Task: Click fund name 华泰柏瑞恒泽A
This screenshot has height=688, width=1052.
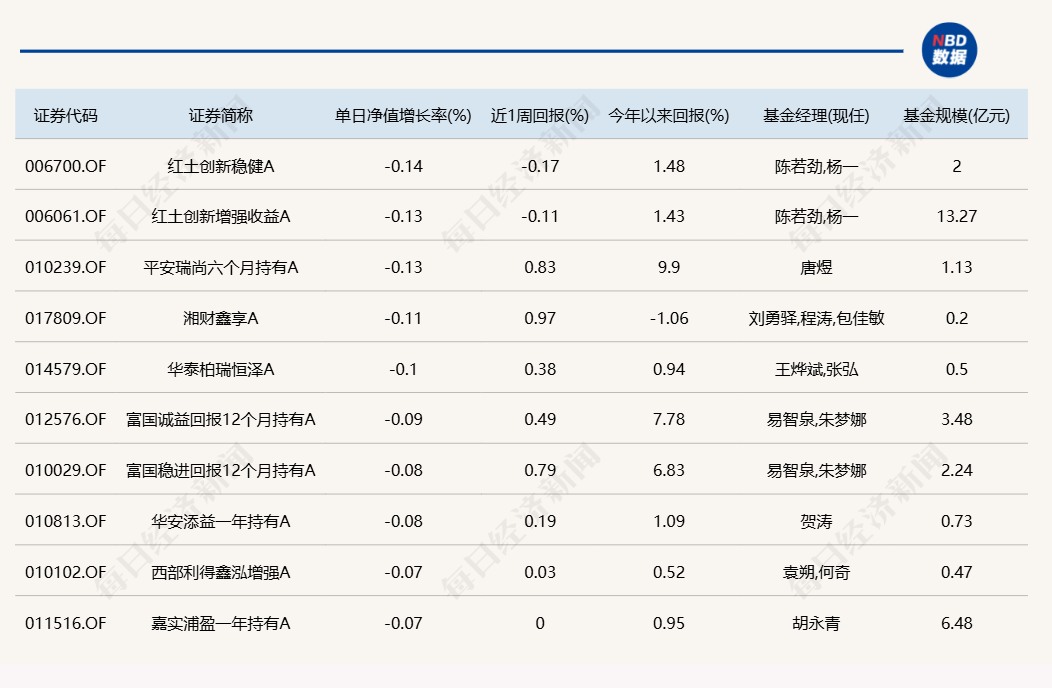Action: coord(221,369)
